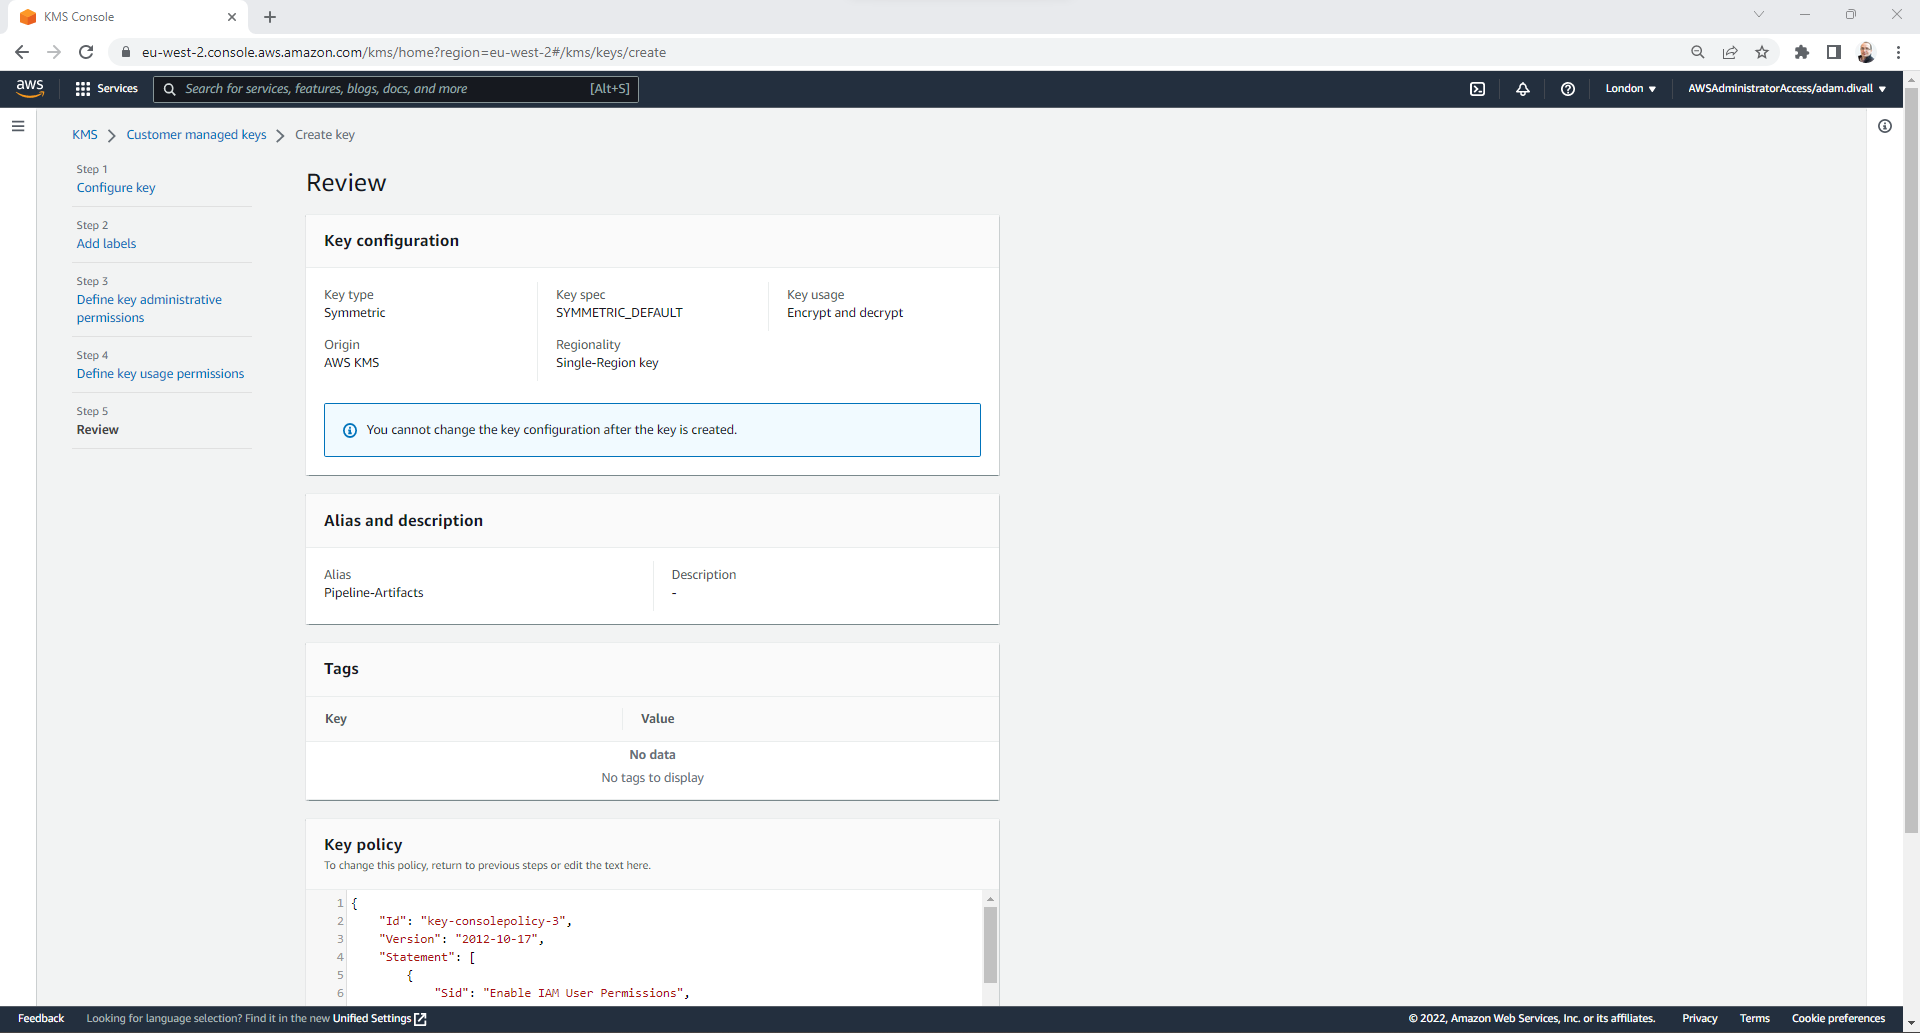
Task: Share this page icon in address bar
Action: 1730,52
